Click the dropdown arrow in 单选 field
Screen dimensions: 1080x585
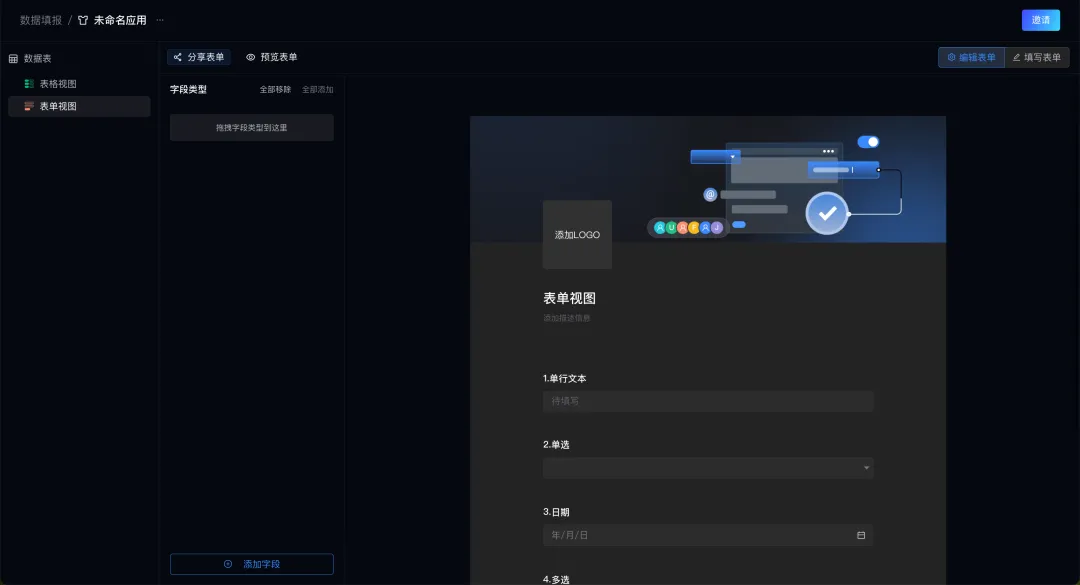coord(866,468)
